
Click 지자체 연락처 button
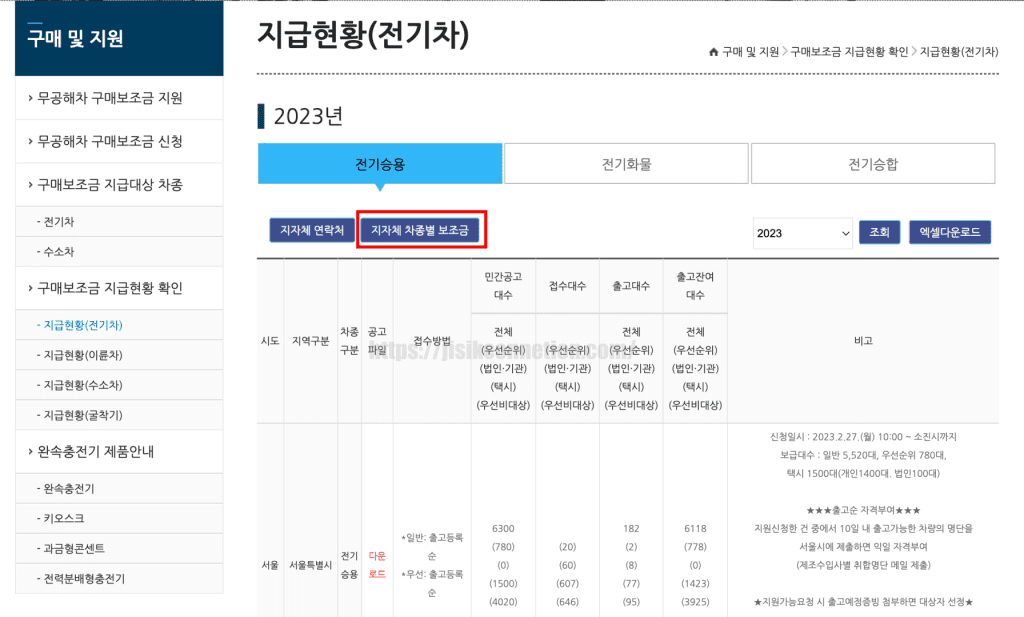point(312,230)
